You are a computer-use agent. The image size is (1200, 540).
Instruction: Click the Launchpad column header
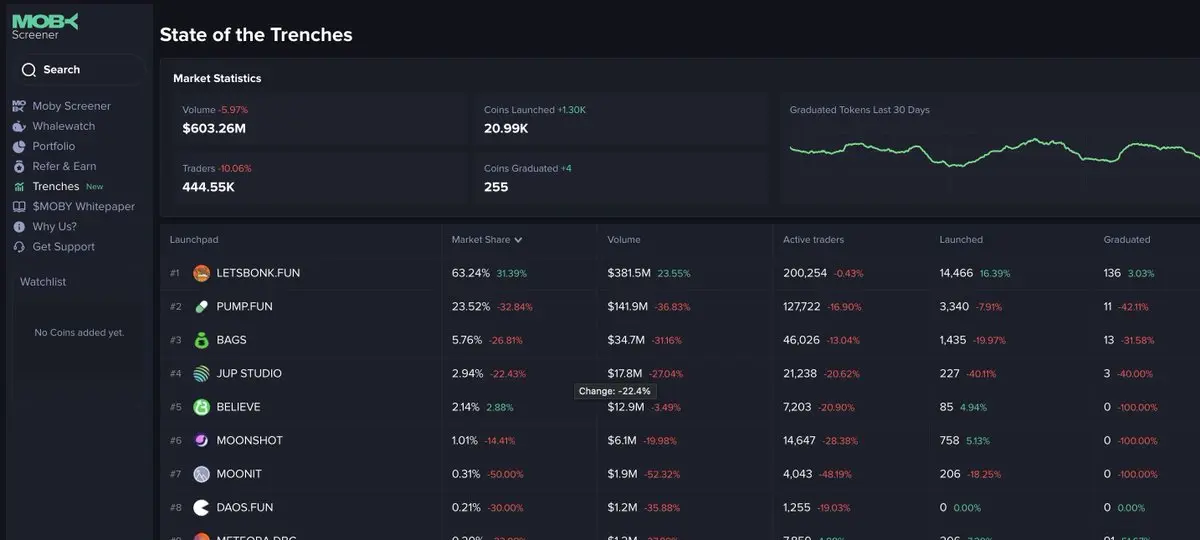click(x=194, y=240)
